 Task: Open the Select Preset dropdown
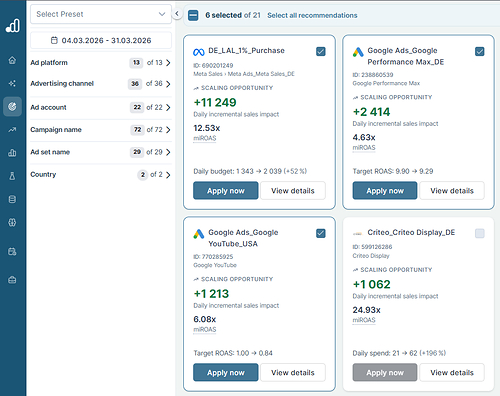coord(101,14)
